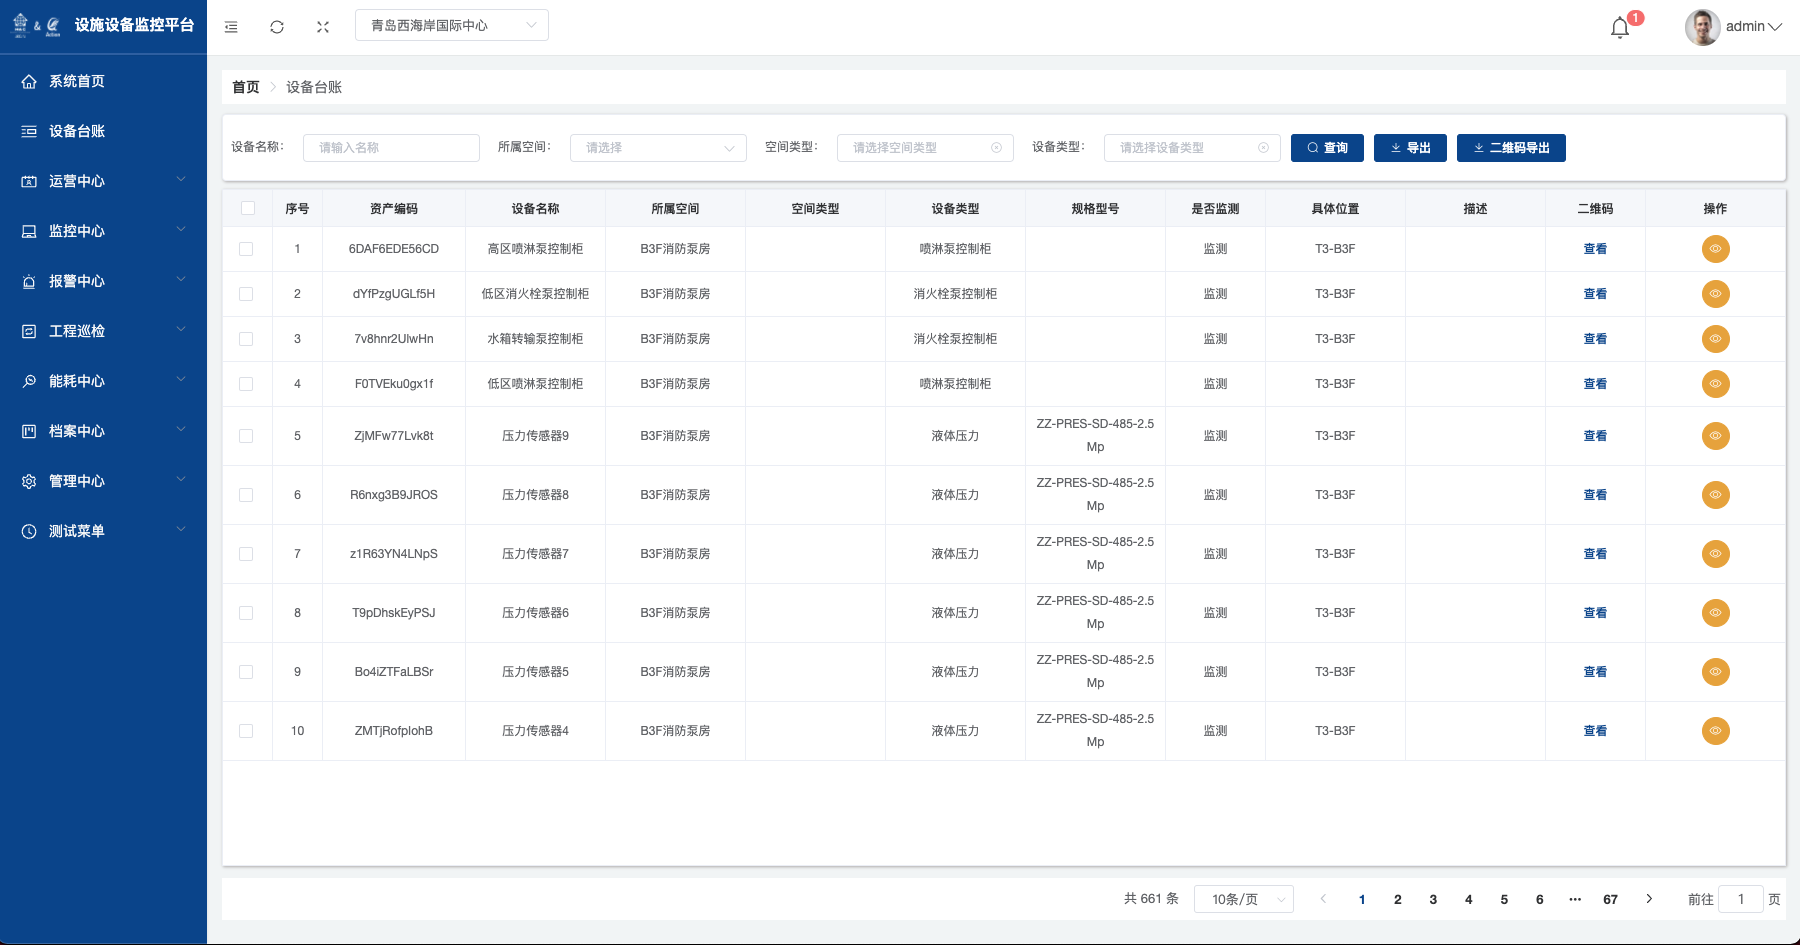Image resolution: width=1800 pixels, height=945 pixels.
Task: Go to page 67 in pagination
Action: click(1610, 899)
